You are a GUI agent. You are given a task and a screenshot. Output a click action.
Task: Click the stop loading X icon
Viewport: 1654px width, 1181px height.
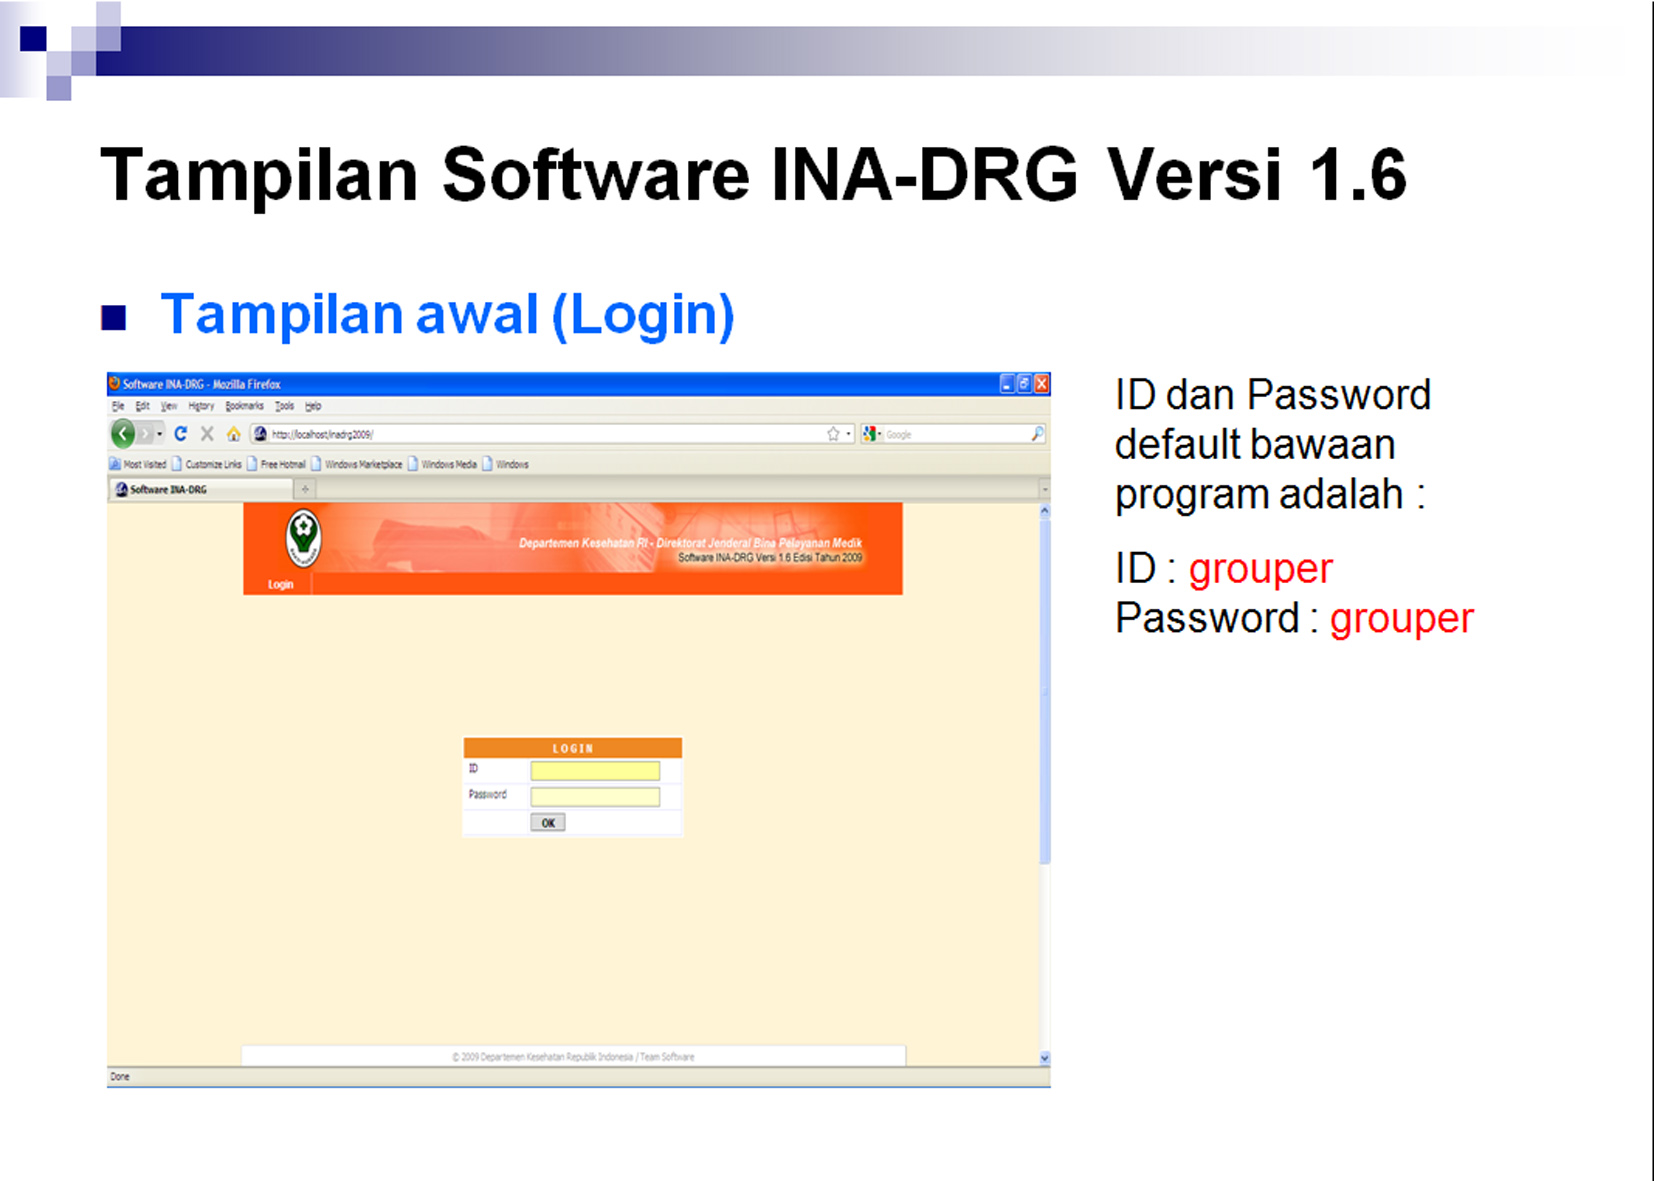tap(207, 434)
